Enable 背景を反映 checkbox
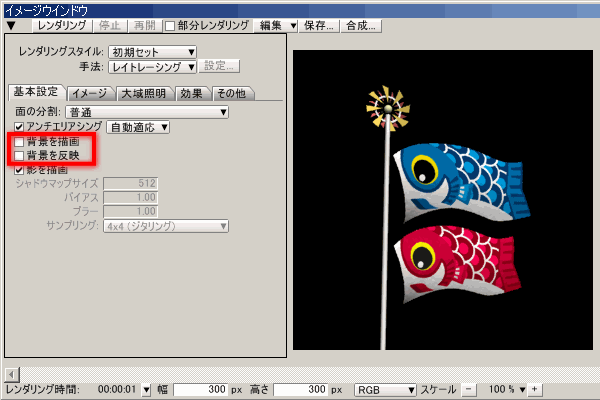The width and height of the screenshot is (600, 400). (x=19, y=156)
